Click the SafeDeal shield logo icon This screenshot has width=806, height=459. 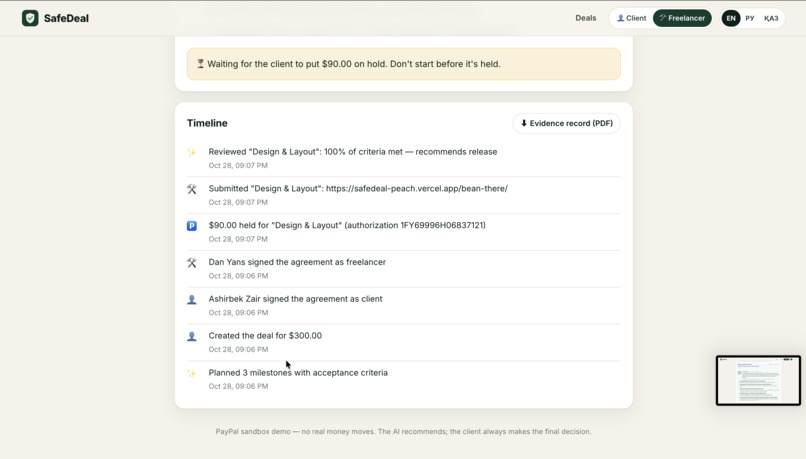[x=30, y=18]
